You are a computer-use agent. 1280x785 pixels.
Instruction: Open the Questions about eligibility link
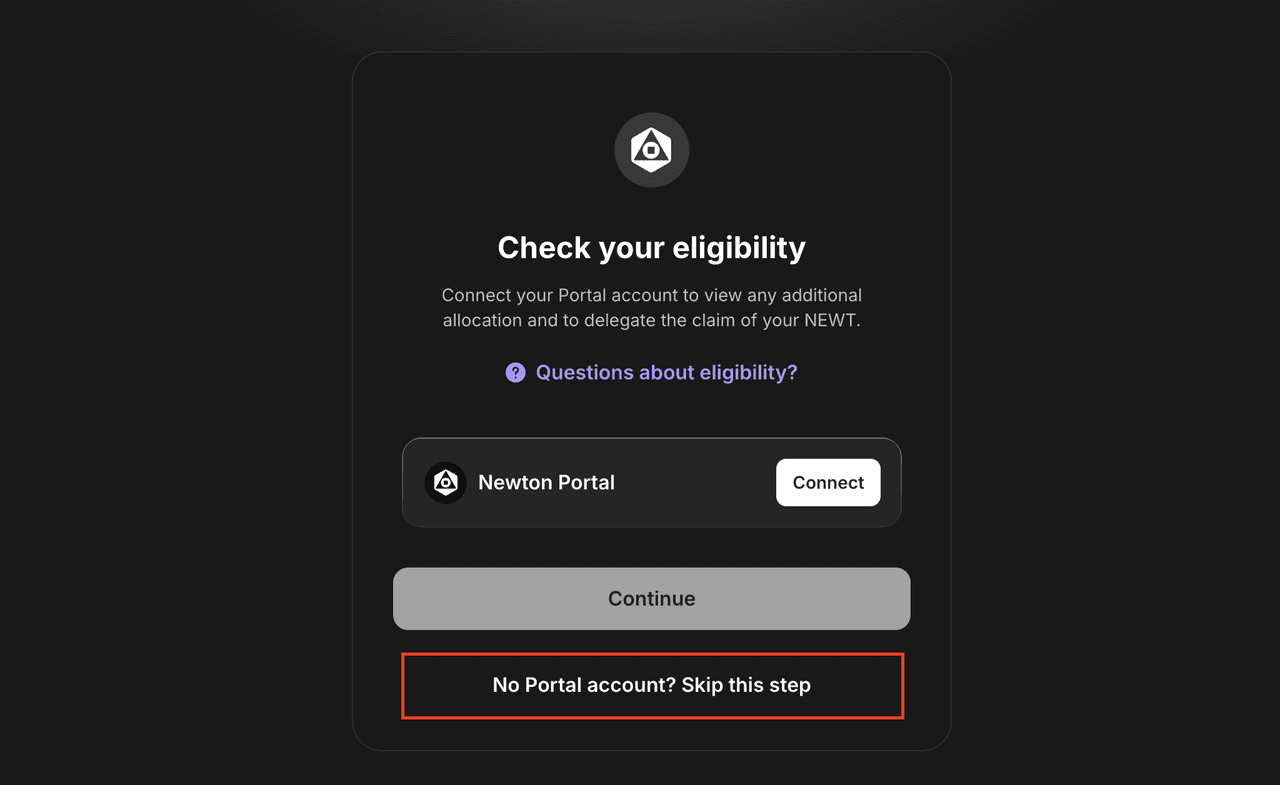point(666,373)
